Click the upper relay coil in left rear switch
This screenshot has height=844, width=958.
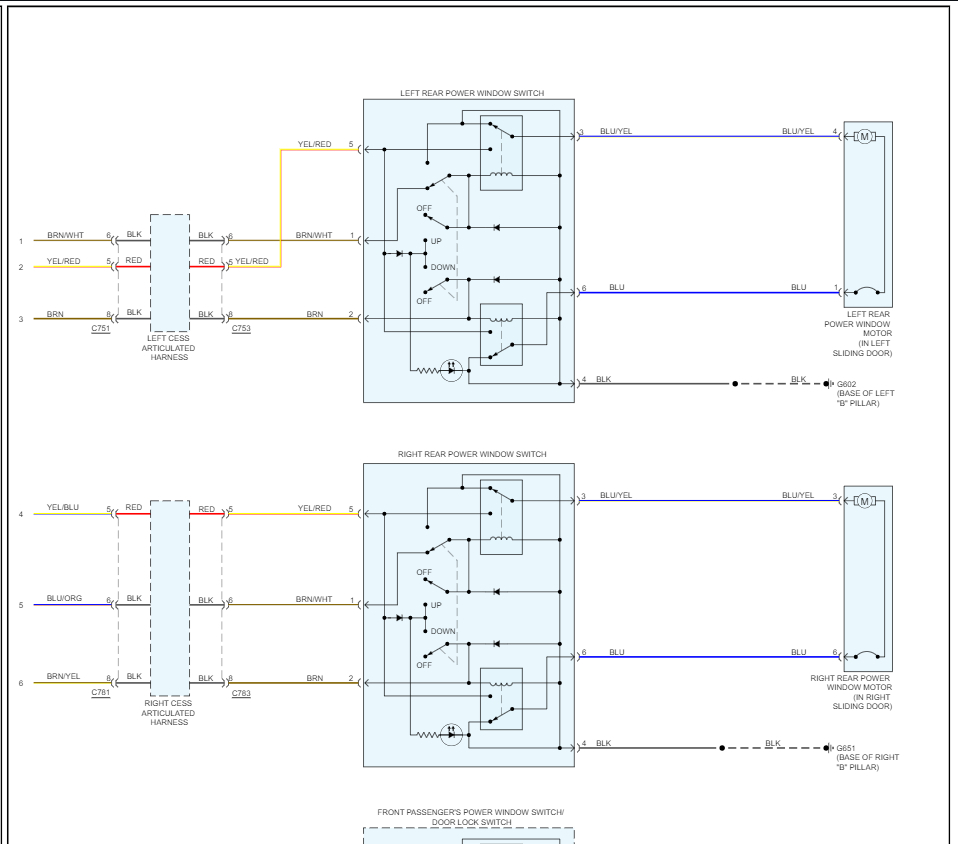(501, 175)
